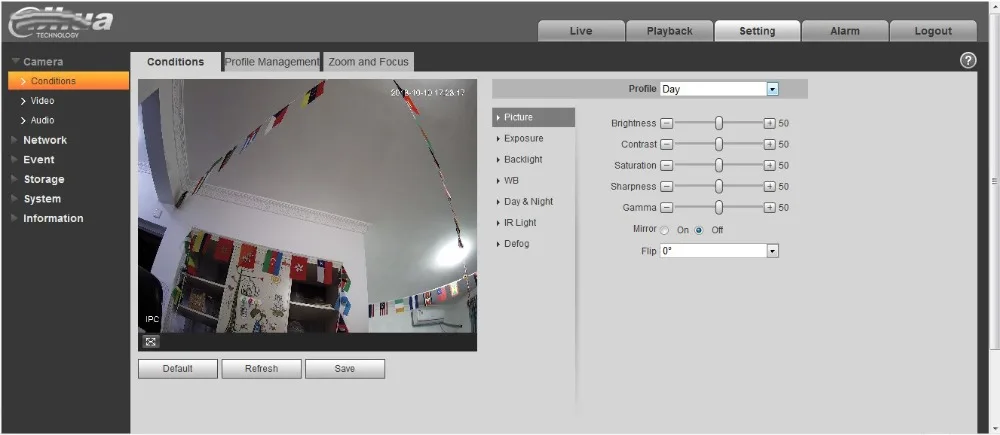1000x435 pixels.
Task: Expand the Event section in sidebar
Action: [x=33, y=159]
